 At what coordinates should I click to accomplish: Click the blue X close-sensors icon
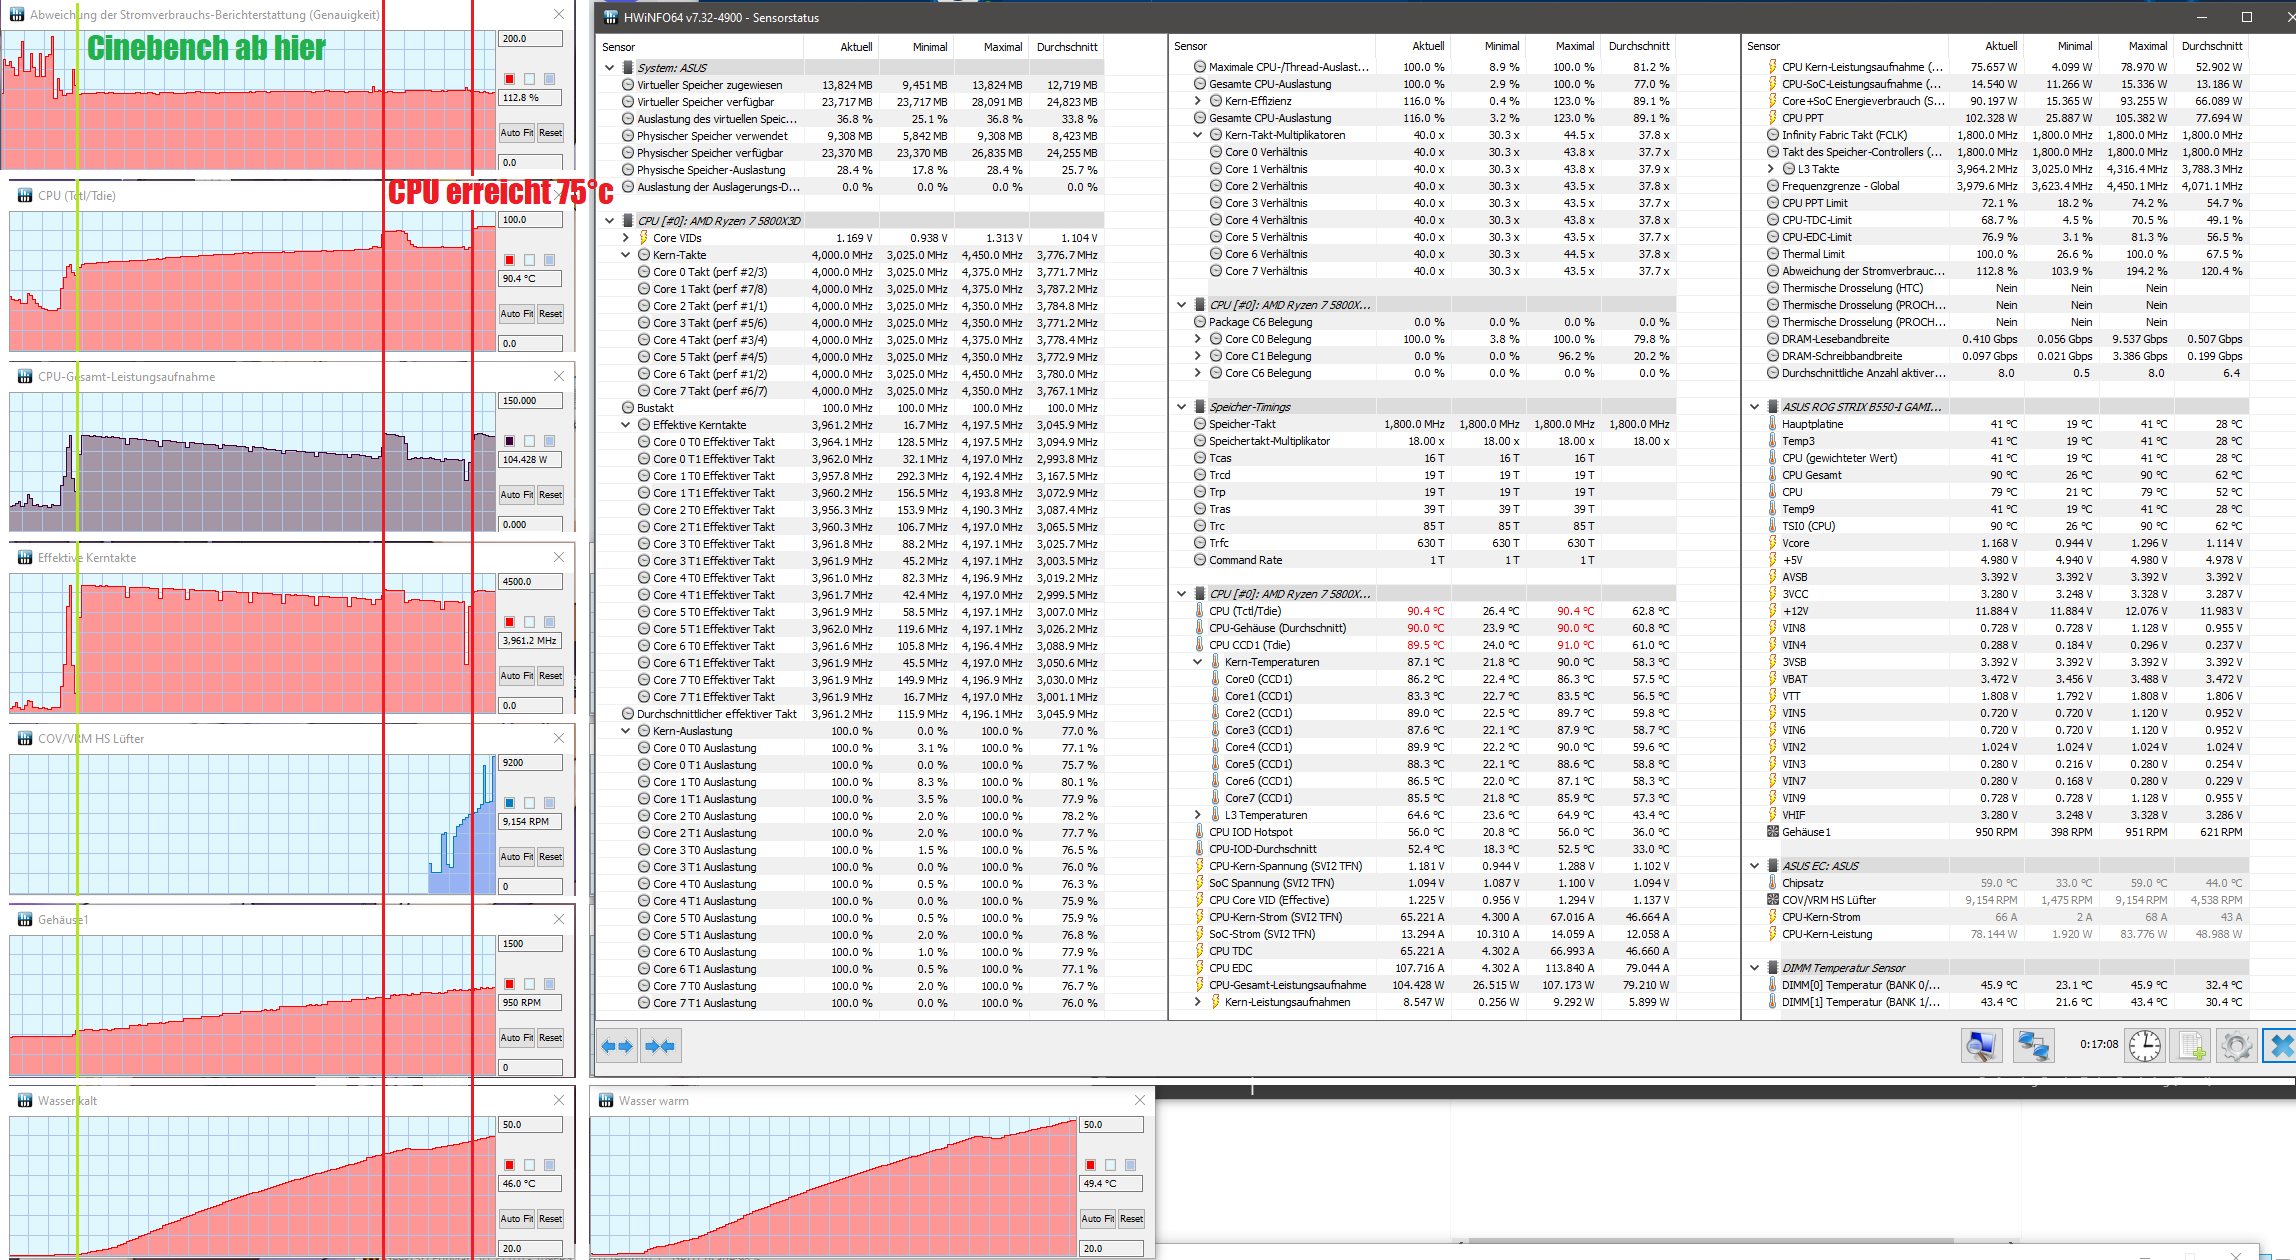click(x=2282, y=1046)
